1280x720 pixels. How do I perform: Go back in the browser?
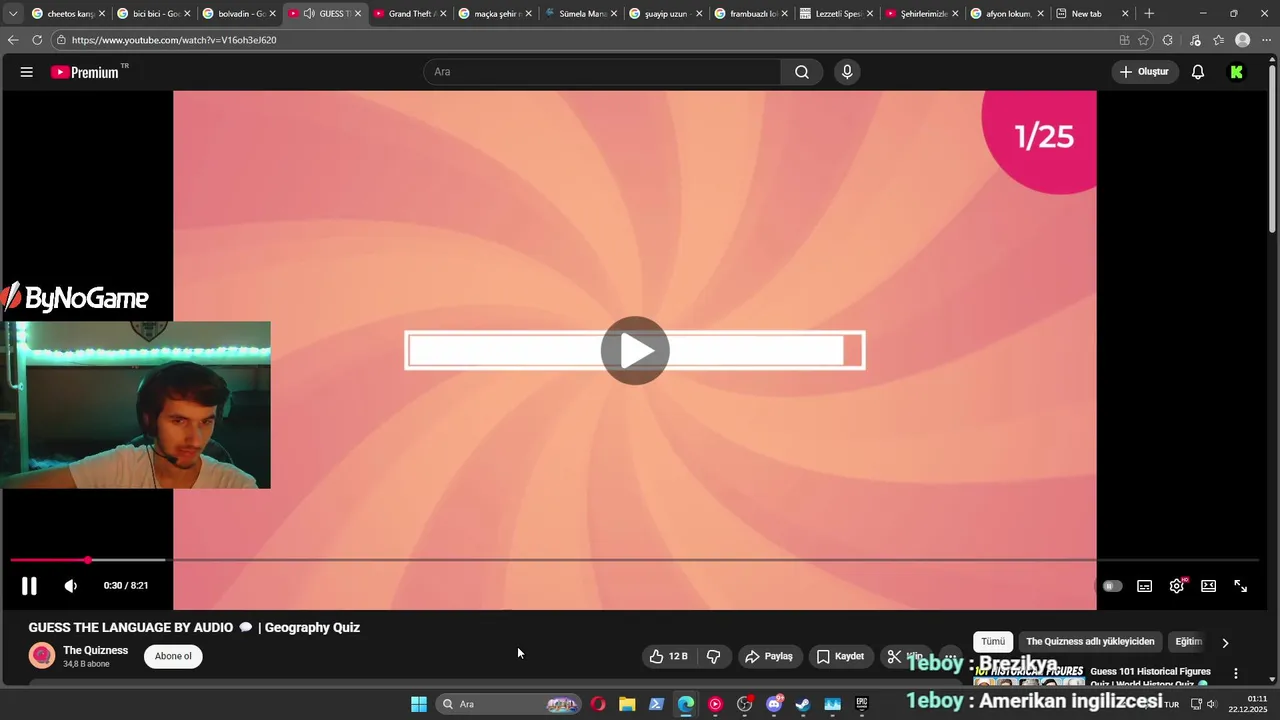point(13,40)
